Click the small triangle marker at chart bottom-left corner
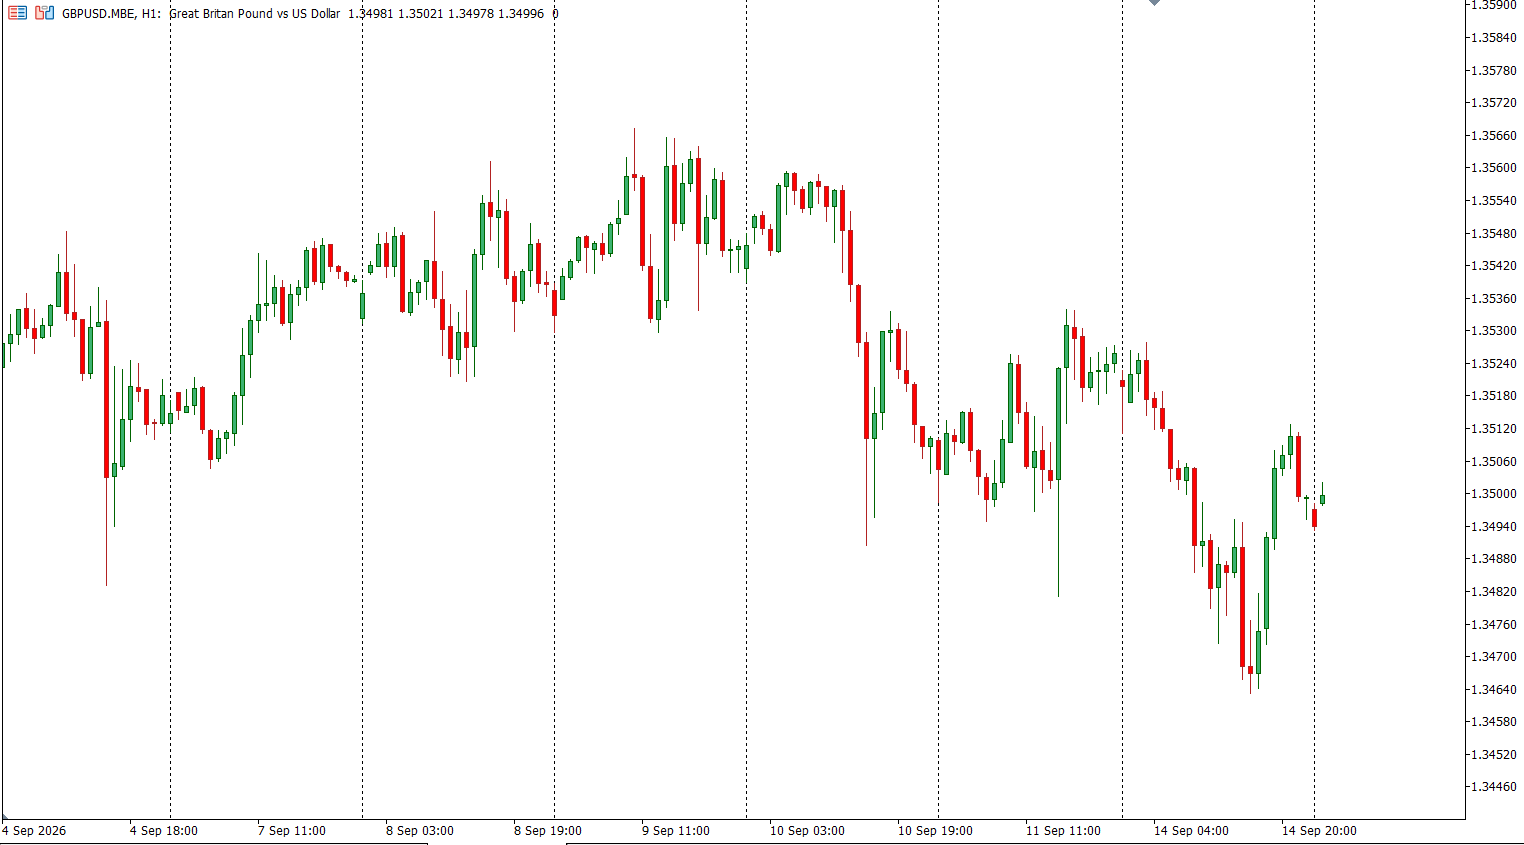This screenshot has width=1524, height=845. tap(4, 817)
